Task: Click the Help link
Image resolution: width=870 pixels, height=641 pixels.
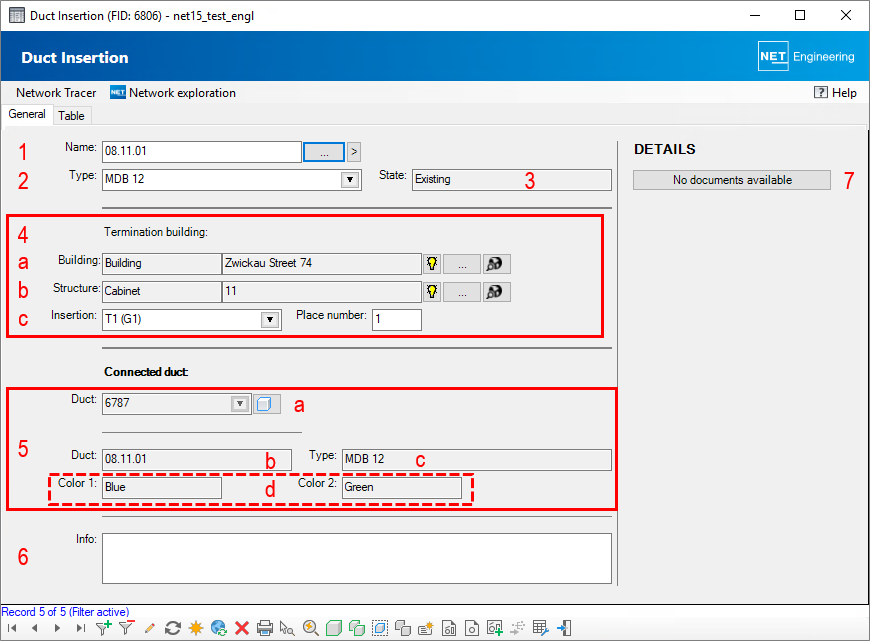Action: 836,93
